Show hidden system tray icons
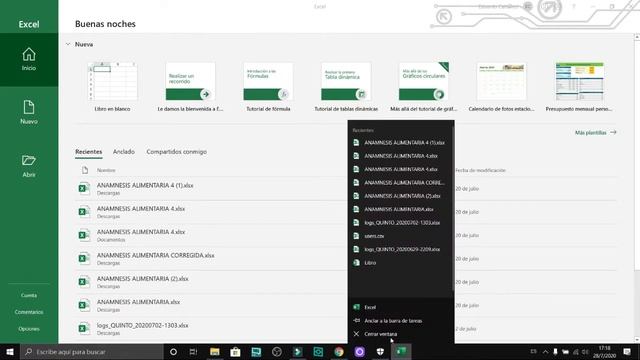The image size is (640, 360). tap(545, 352)
